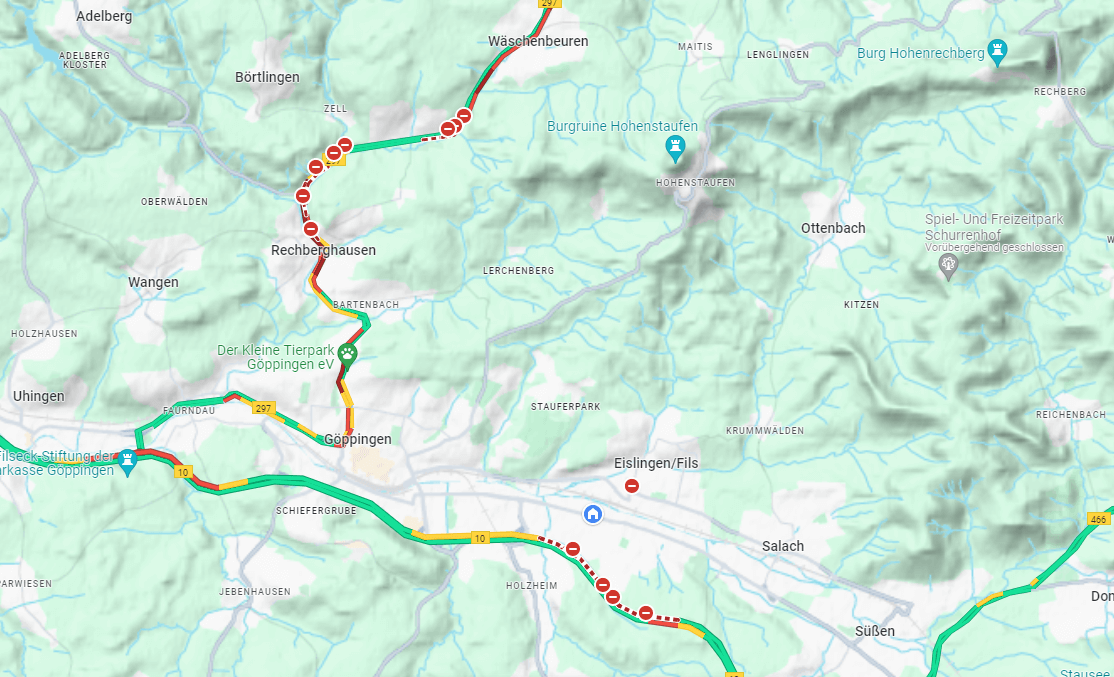Viewport: 1114px width, 677px height.
Task: Select the blue home location icon
Action: click(593, 514)
